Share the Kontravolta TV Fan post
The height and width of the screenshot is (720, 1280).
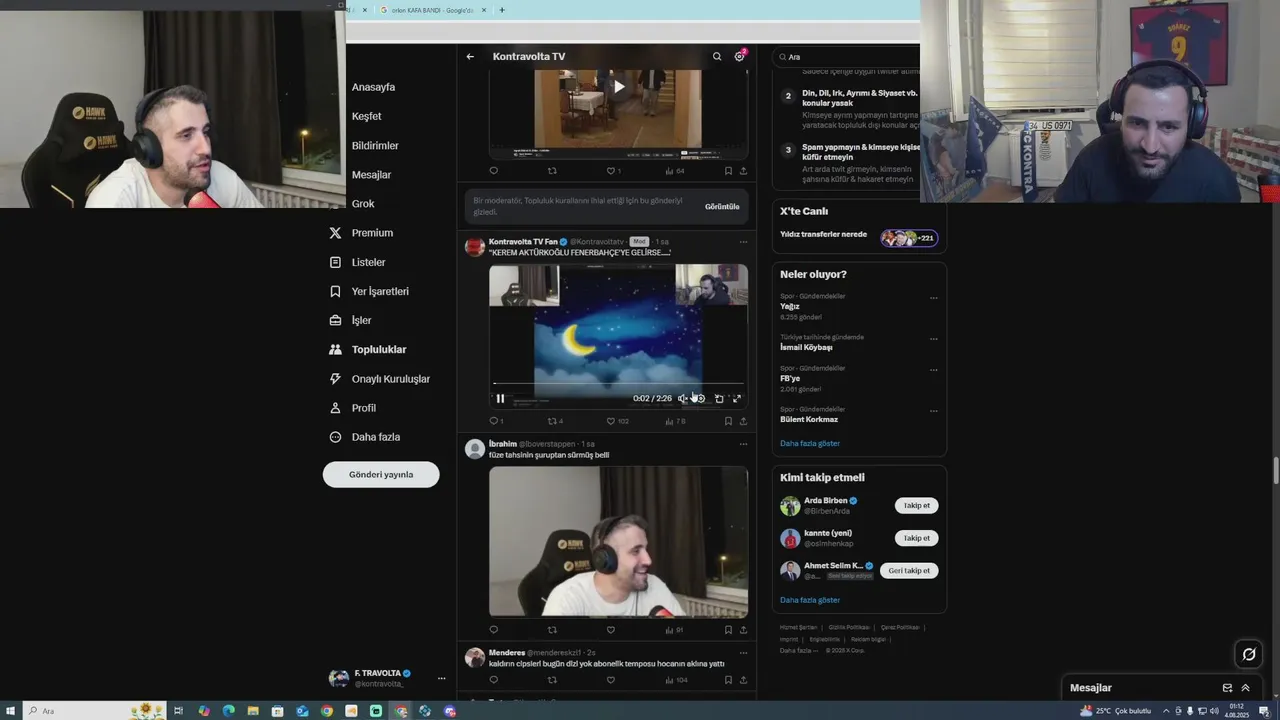pyautogui.click(x=743, y=421)
